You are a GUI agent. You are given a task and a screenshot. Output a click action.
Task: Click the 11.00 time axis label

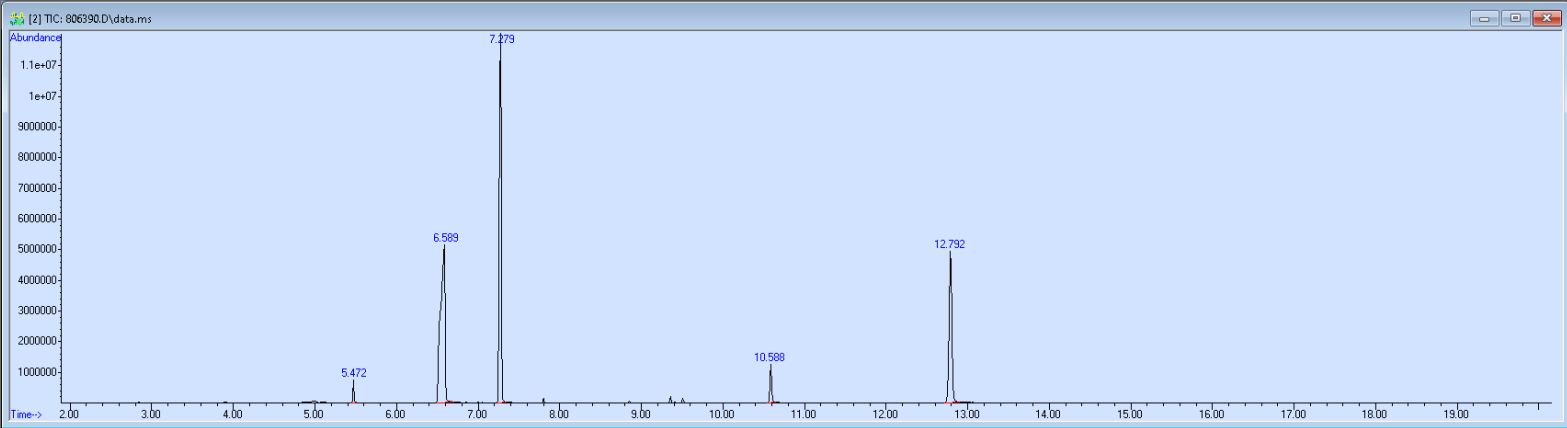click(x=804, y=414)
